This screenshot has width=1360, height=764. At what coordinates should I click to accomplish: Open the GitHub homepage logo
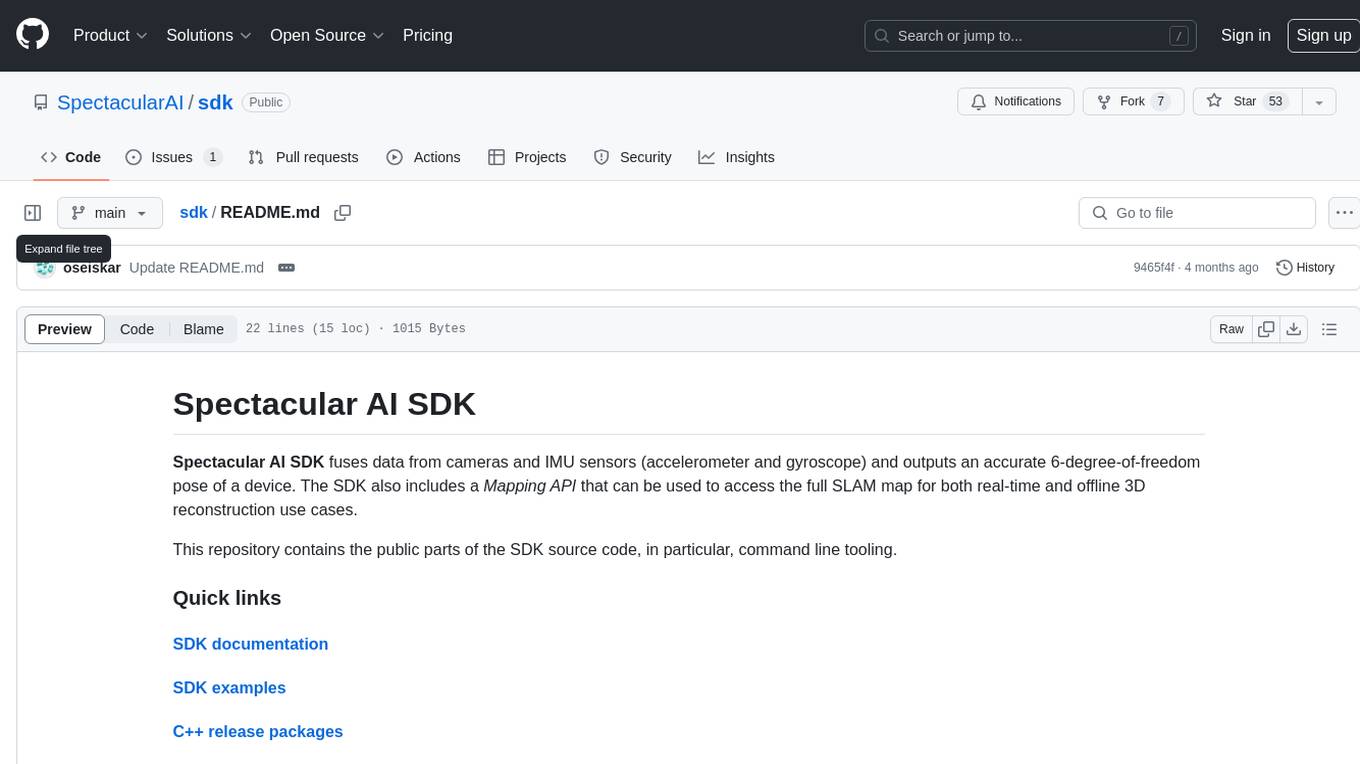[32, 35]
